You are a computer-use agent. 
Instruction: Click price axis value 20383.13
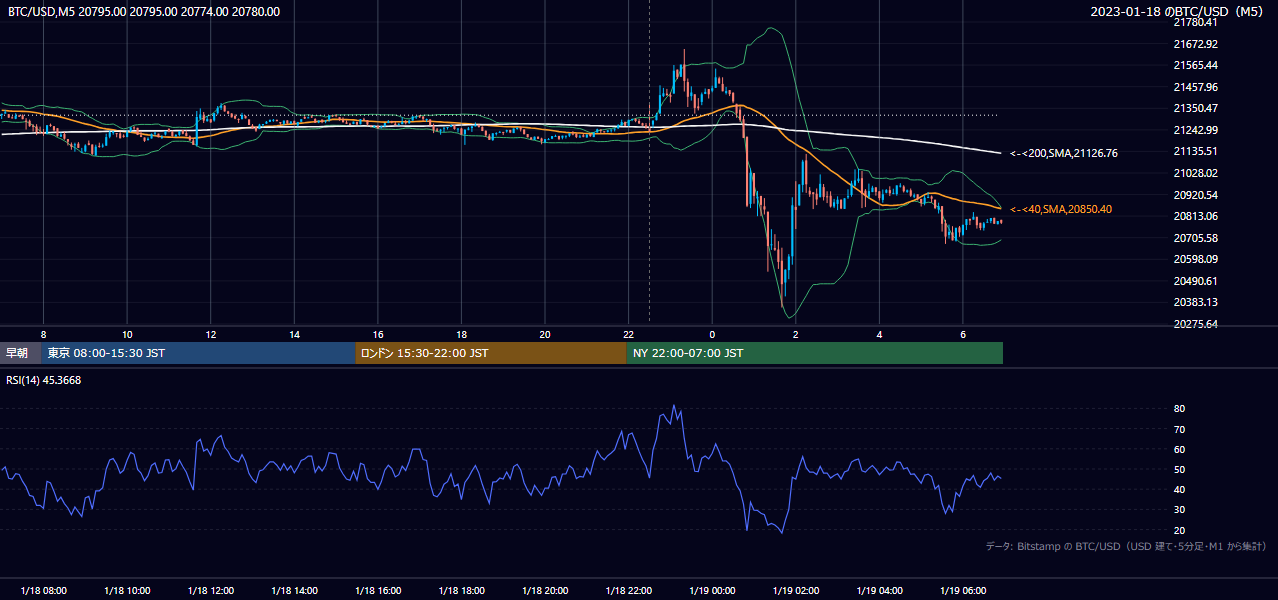1195,302
